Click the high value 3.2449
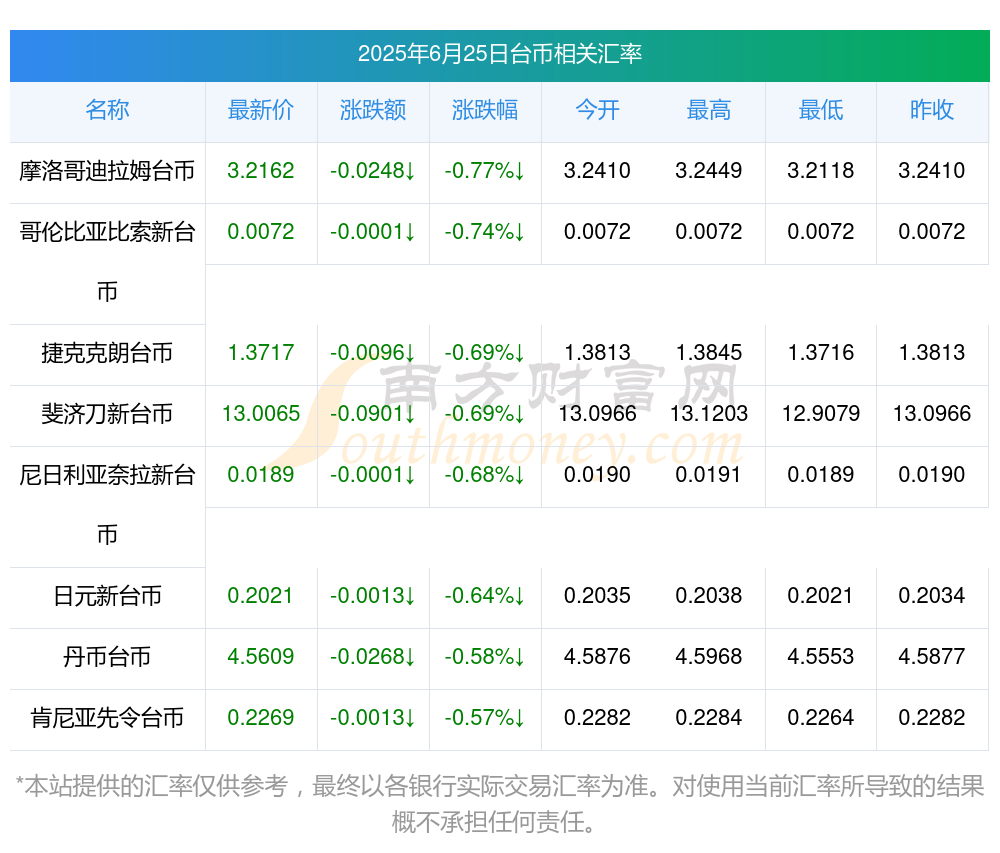The image size is (1000, 853). [709, 171]
